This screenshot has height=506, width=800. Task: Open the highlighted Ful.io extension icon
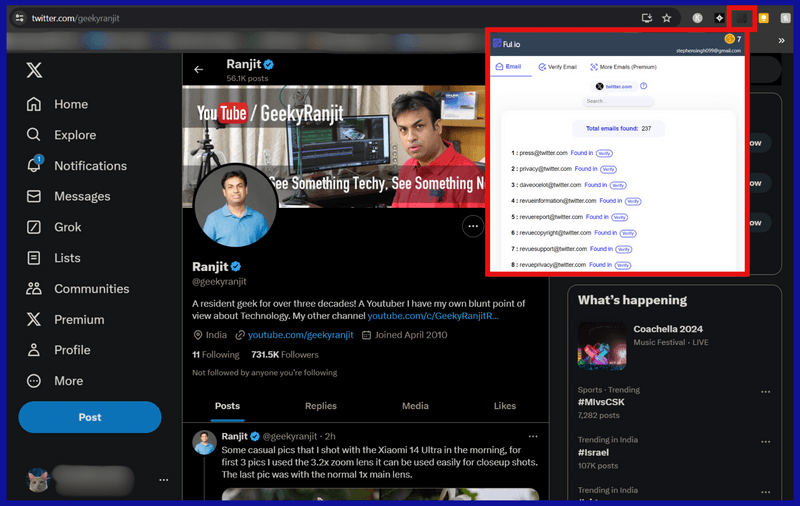pyautogui.click(x=741, y=18)
